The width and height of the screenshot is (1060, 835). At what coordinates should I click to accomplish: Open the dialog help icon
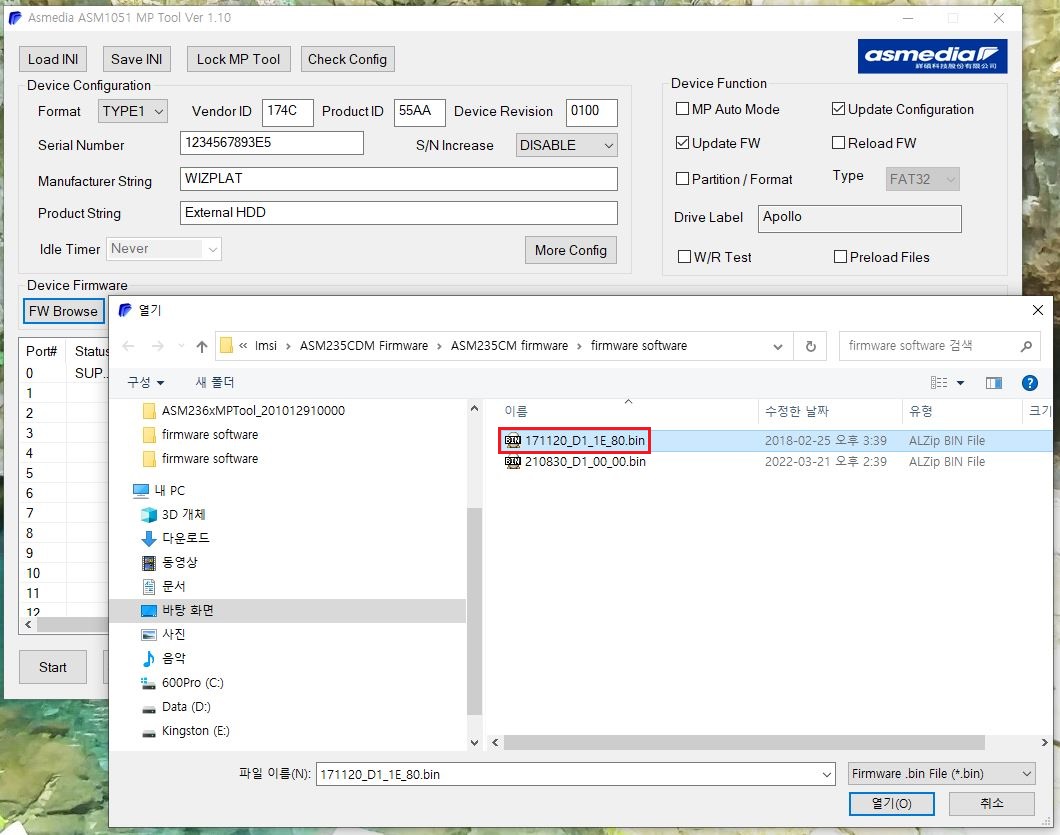click(x=1030, y=383)
